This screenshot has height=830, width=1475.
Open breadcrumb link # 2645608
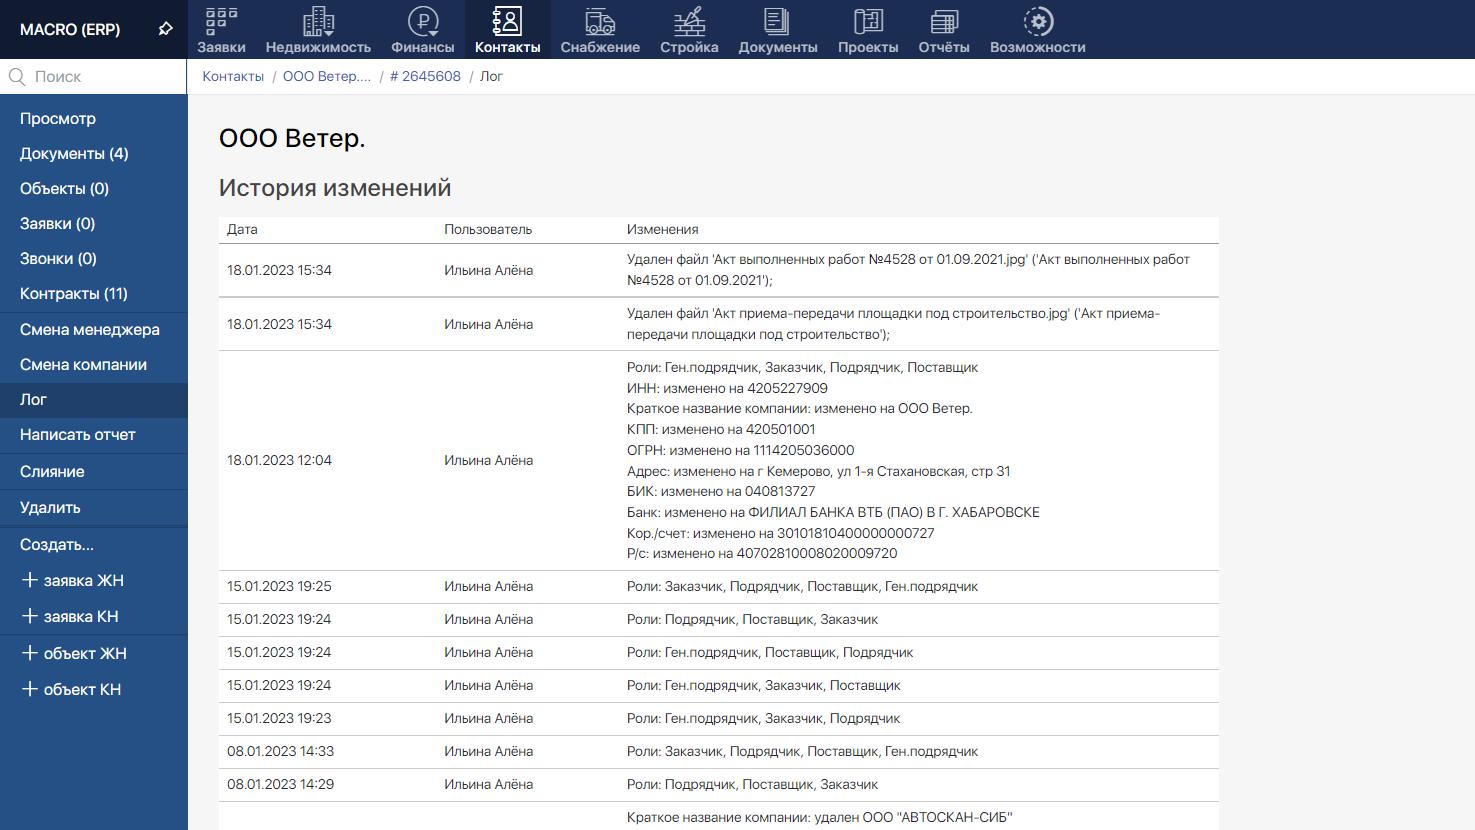[x=425, y=76]
